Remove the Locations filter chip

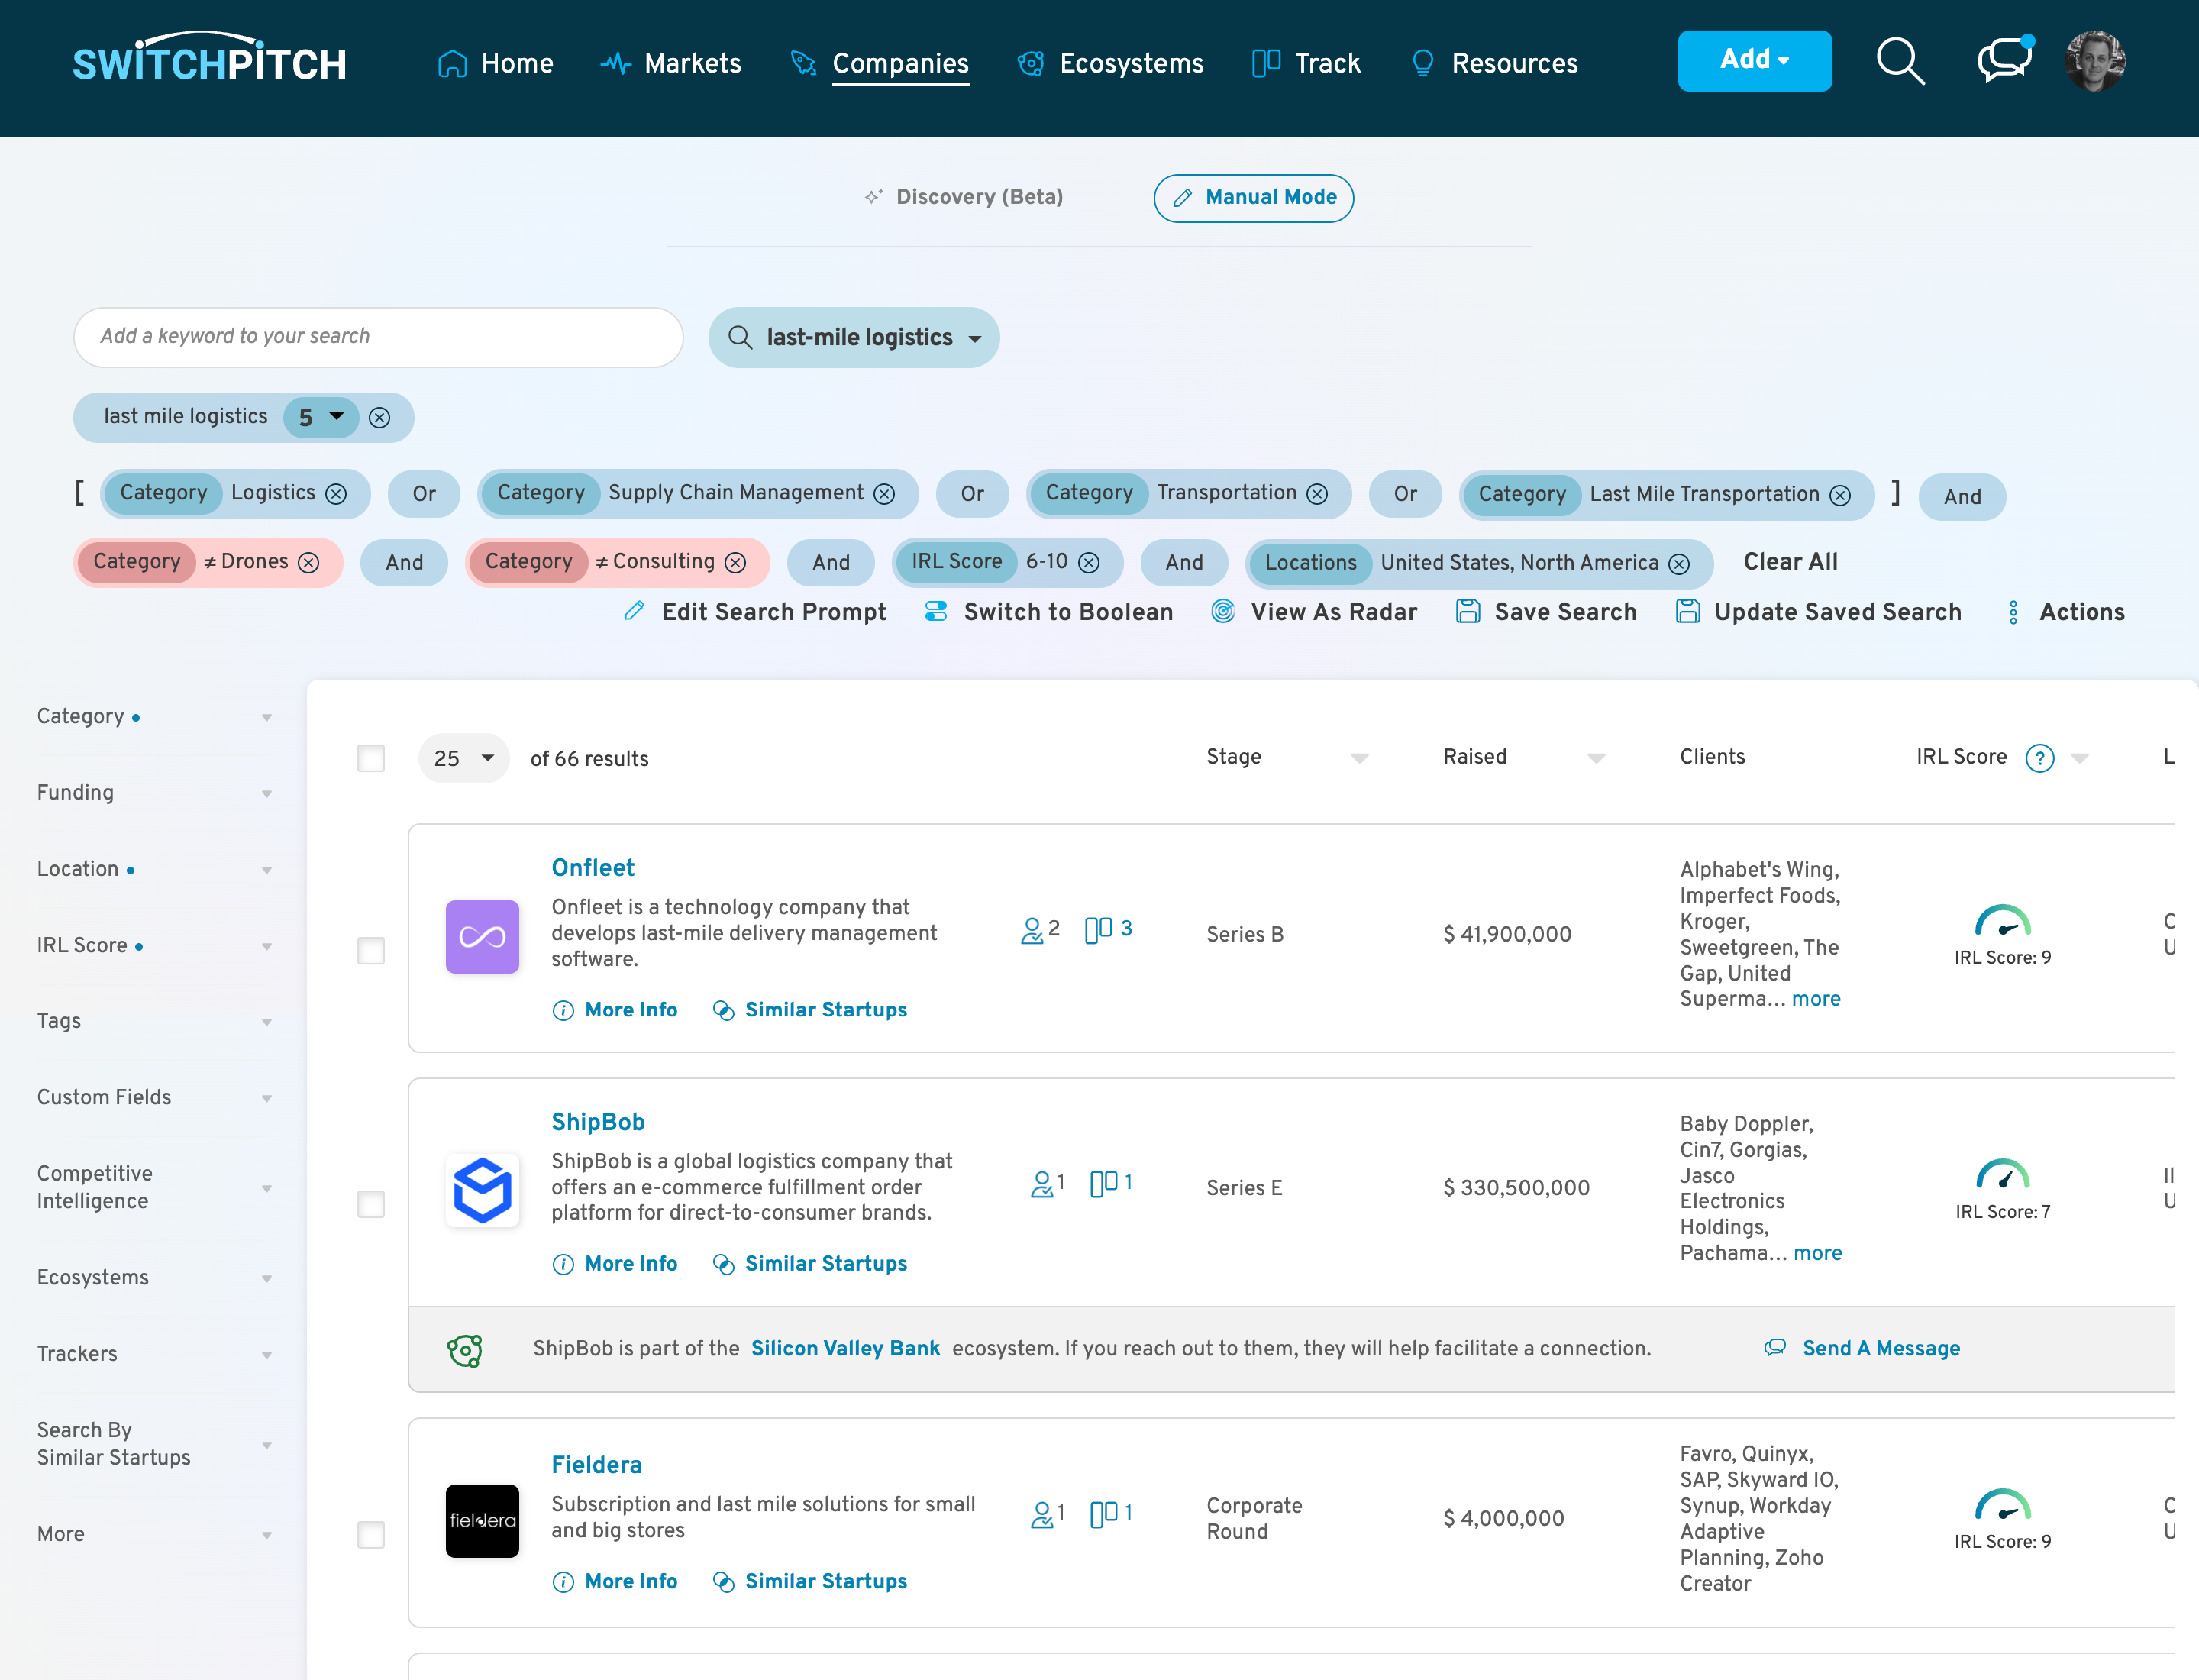(1679, 564)
